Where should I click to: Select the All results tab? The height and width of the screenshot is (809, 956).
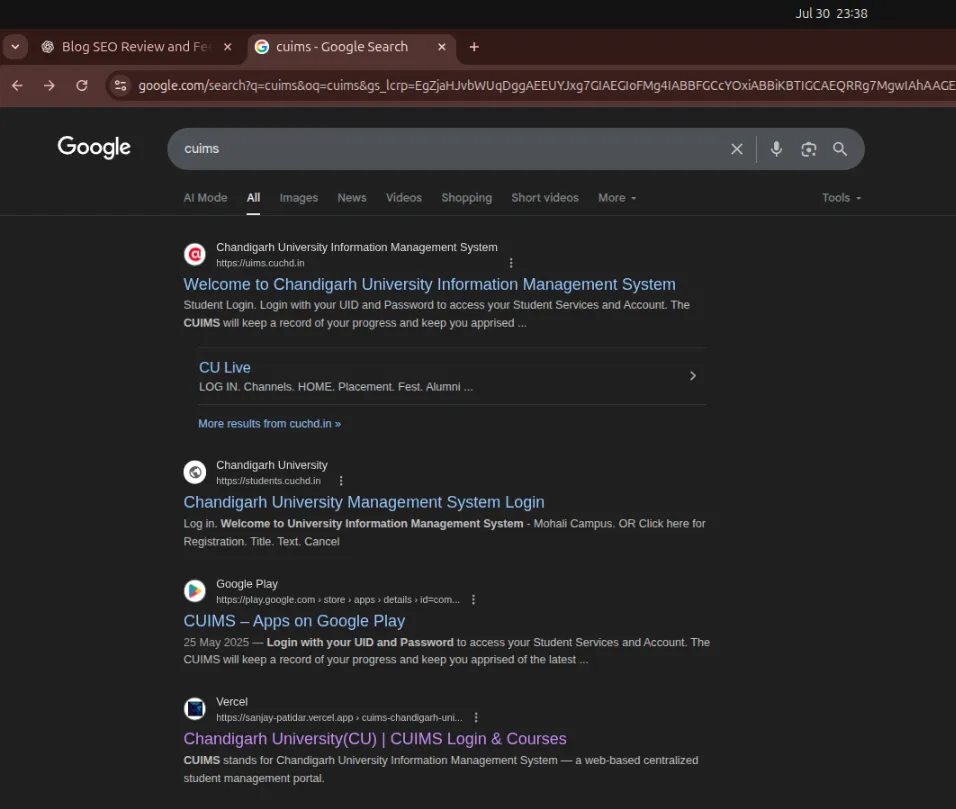[253, 198]
